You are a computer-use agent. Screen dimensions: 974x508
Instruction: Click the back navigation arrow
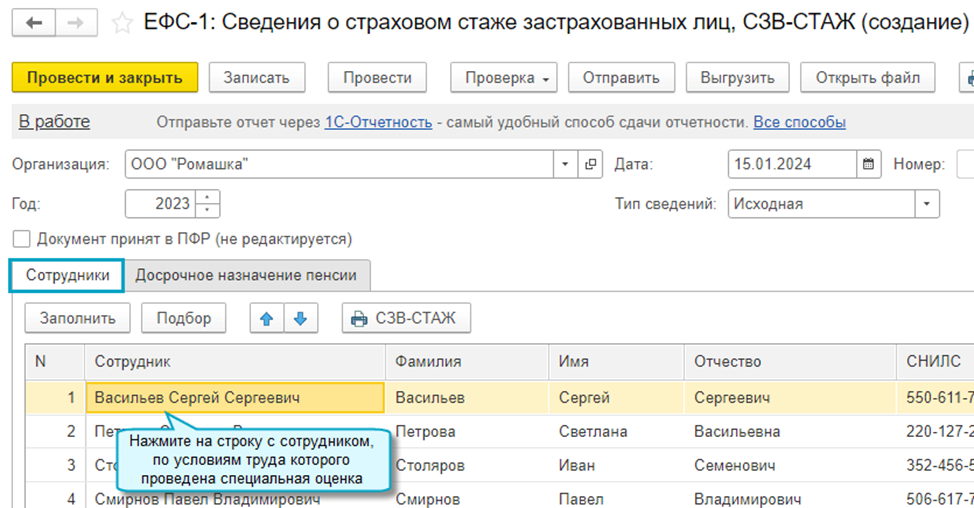[35, 23]
